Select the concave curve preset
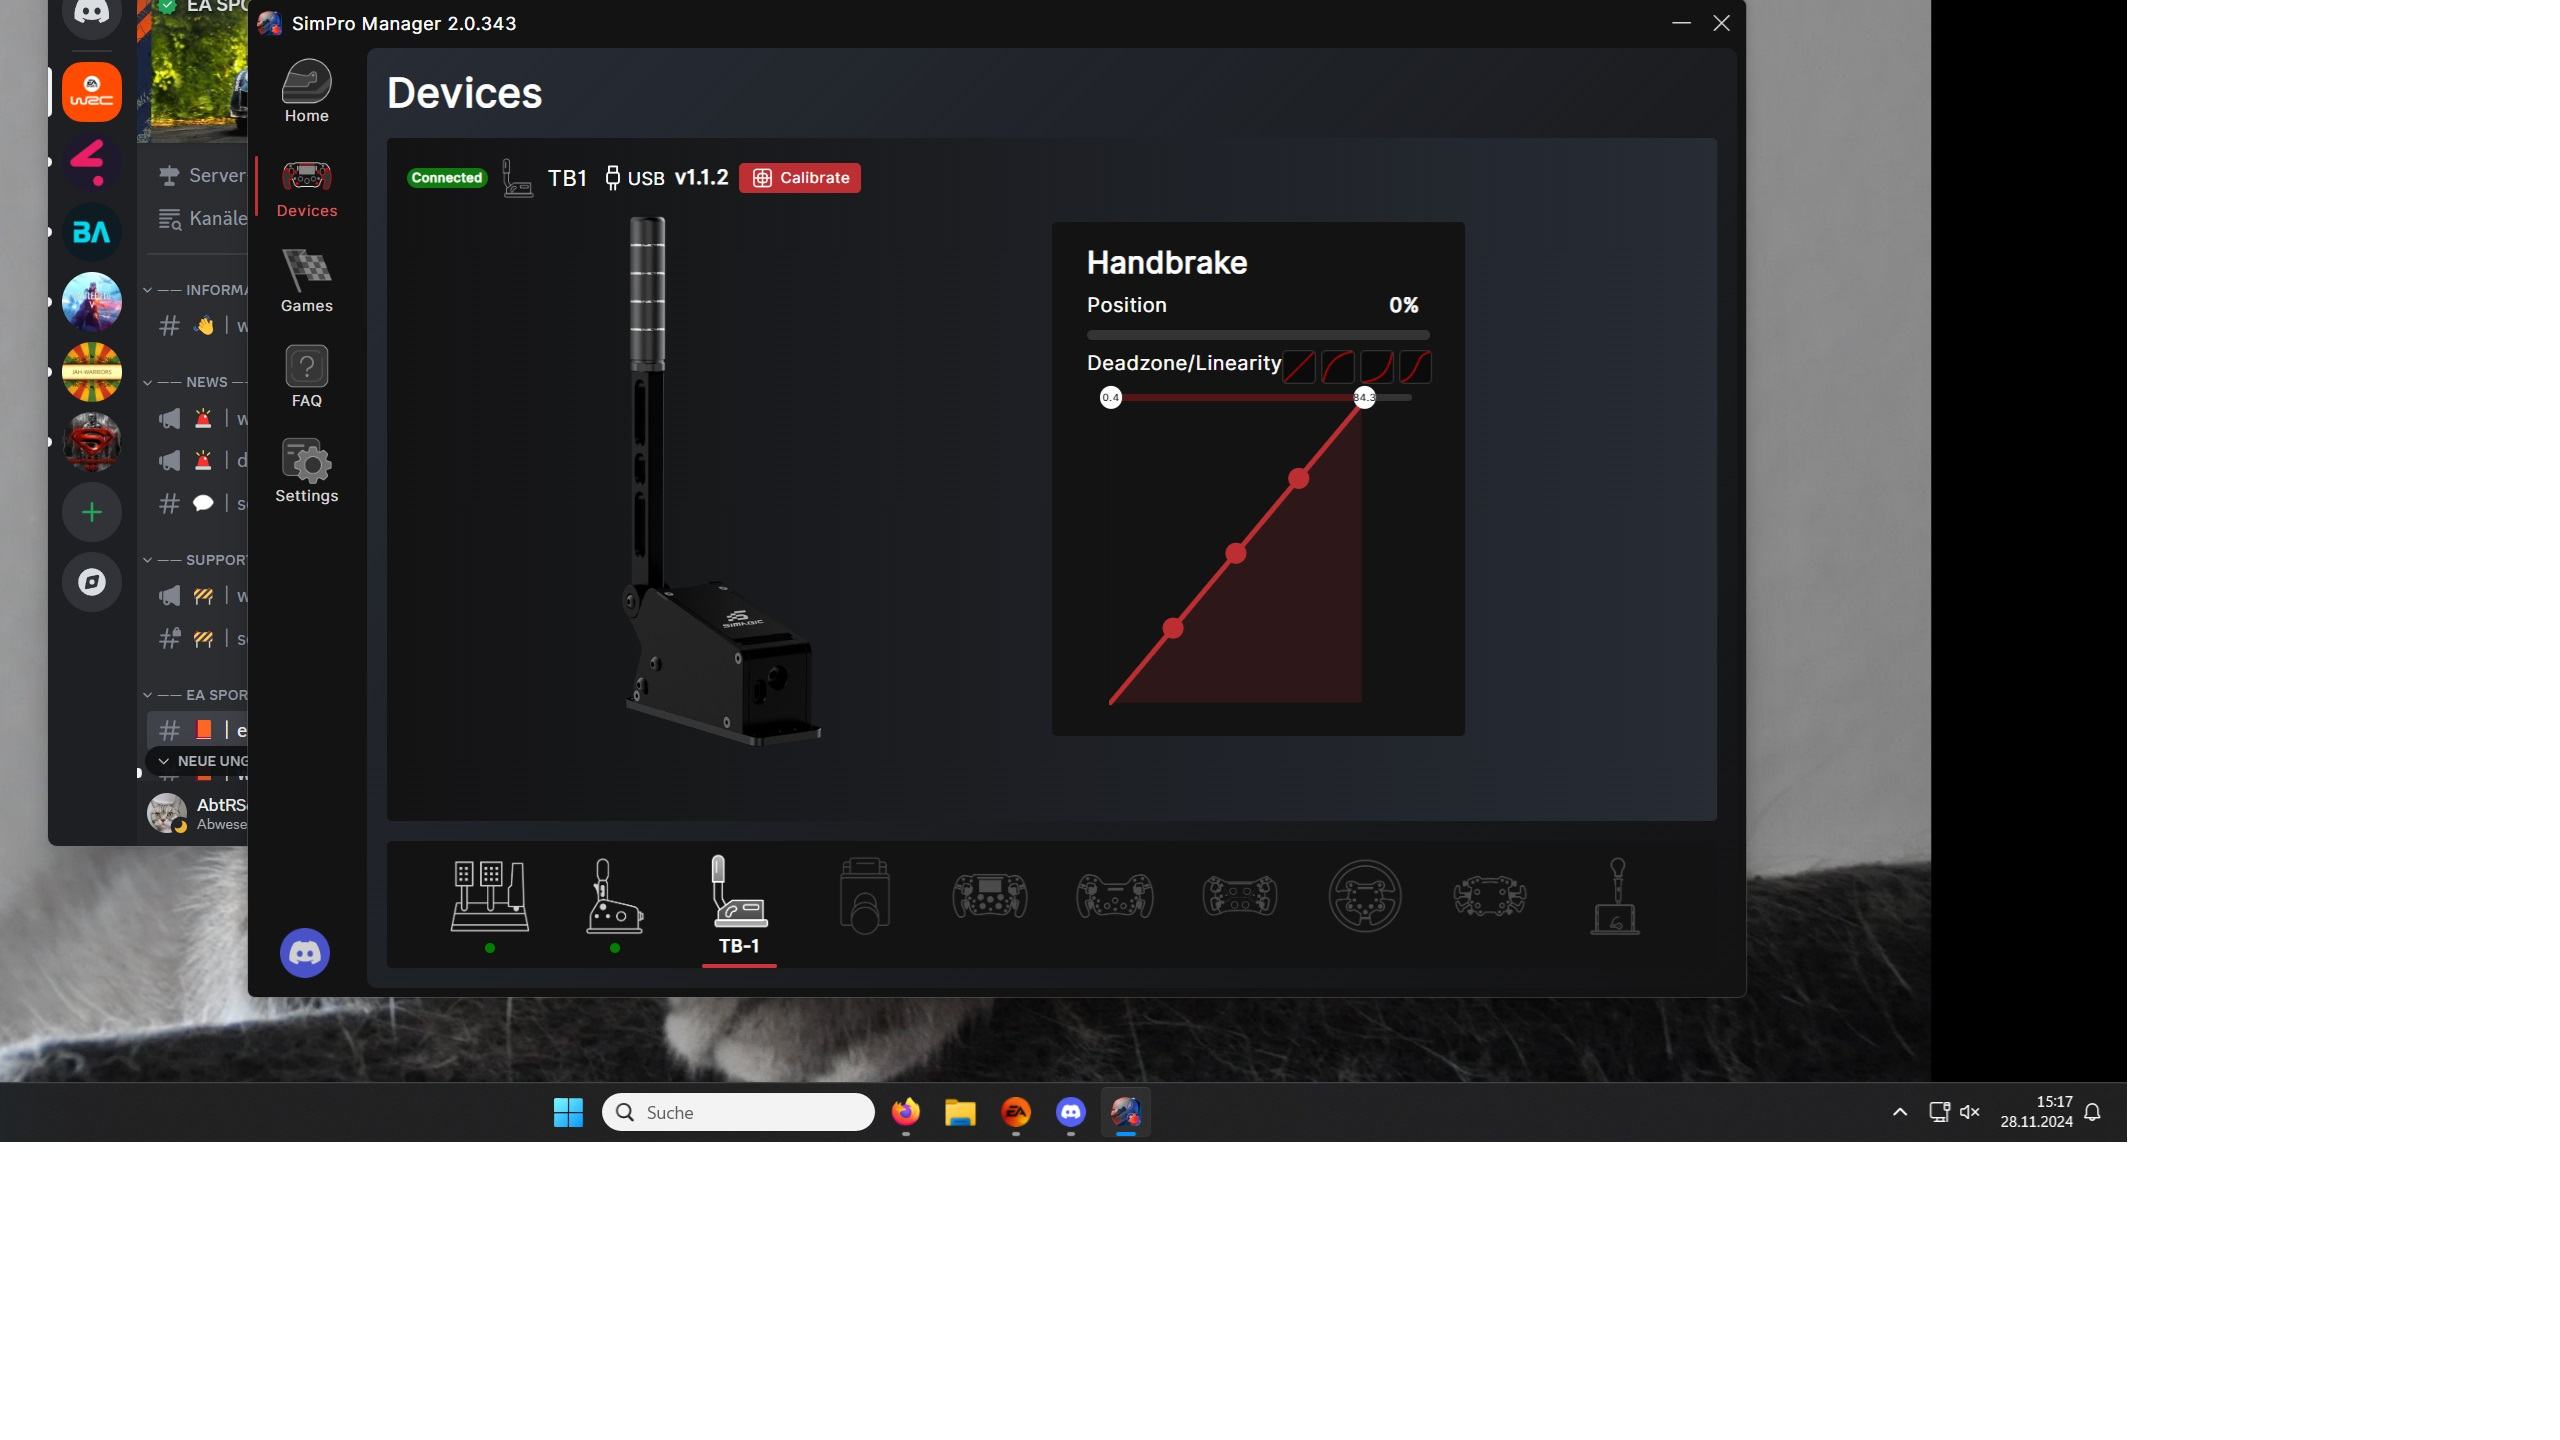2560x1440 pixels. pyautogui.click(x=1377, y=367)
